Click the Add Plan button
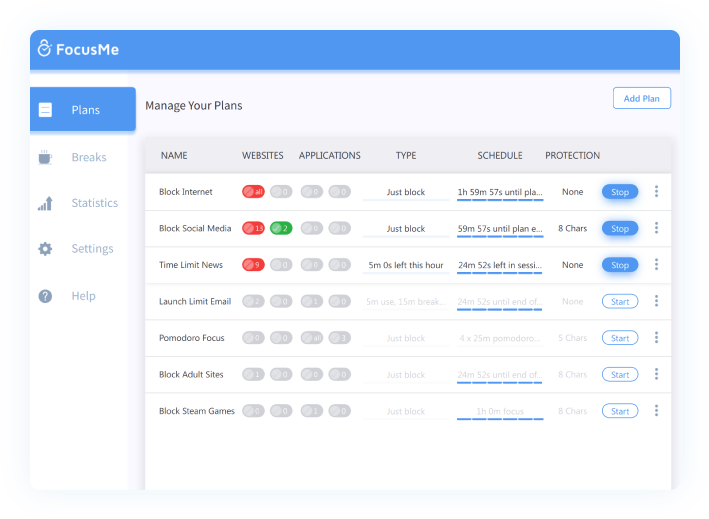The width and height of the screenshot is (709, 519). tap(642, 98)
